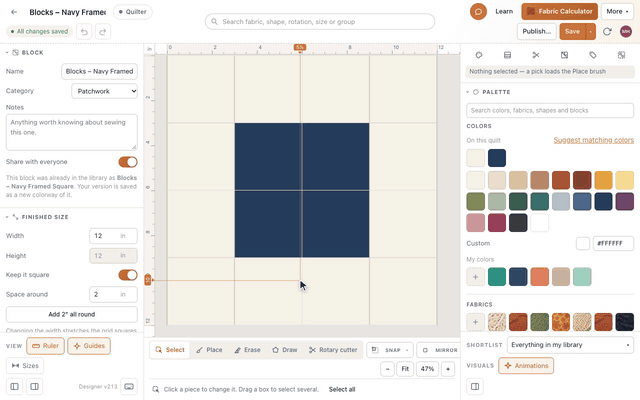
Task: Toggle Animations visuals
Action: point(526,366)
